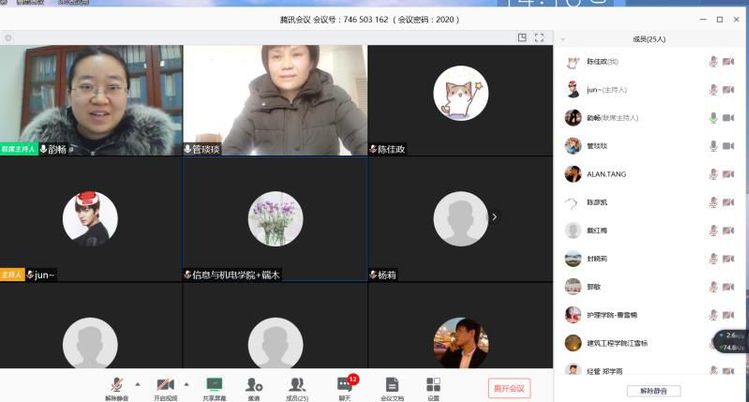The width and height of the screenshot is (749, 402).
Task: Click the members (25人) panel header
Action: pyautogui.click(x=651, y=39)
